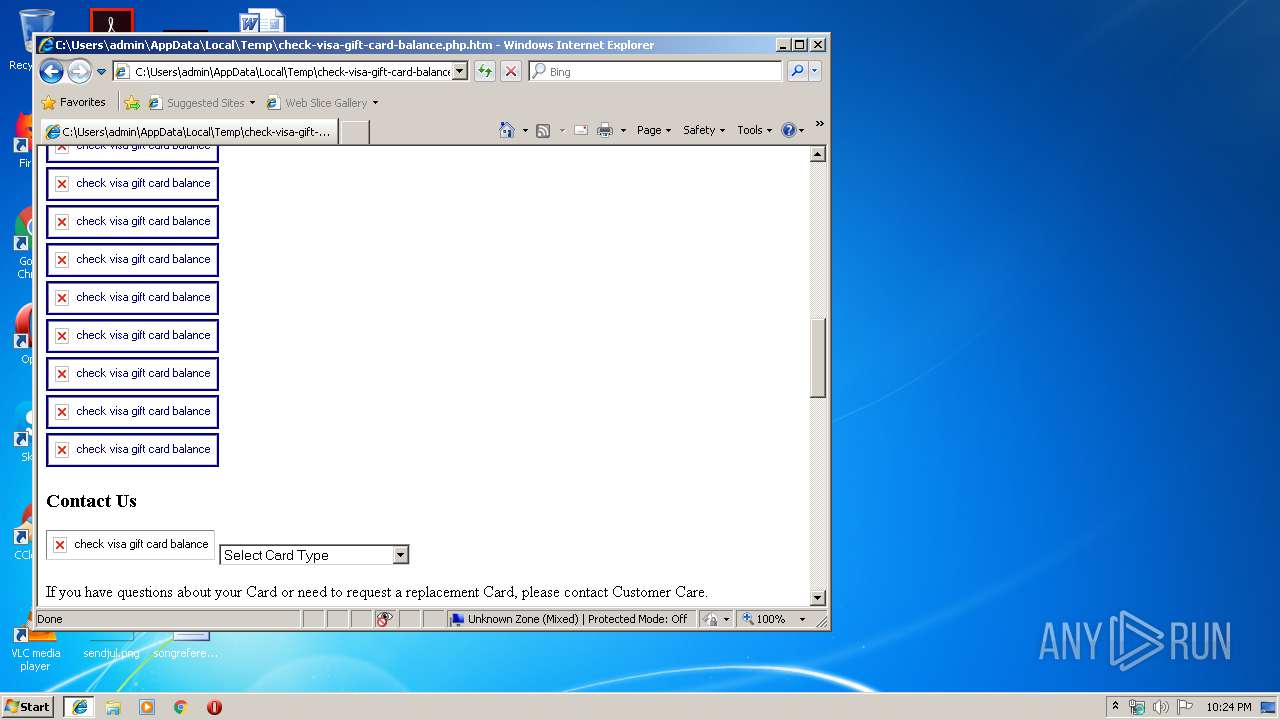Open media player icon in taskbar

(x=147, y=707)
